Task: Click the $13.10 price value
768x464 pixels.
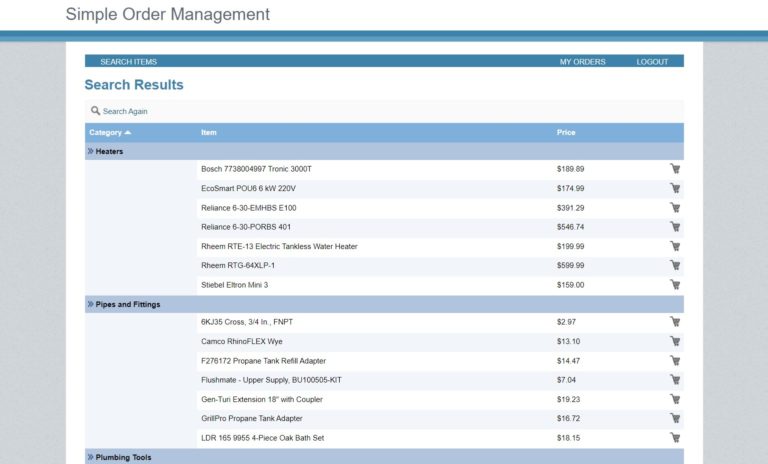Action: 568,342
